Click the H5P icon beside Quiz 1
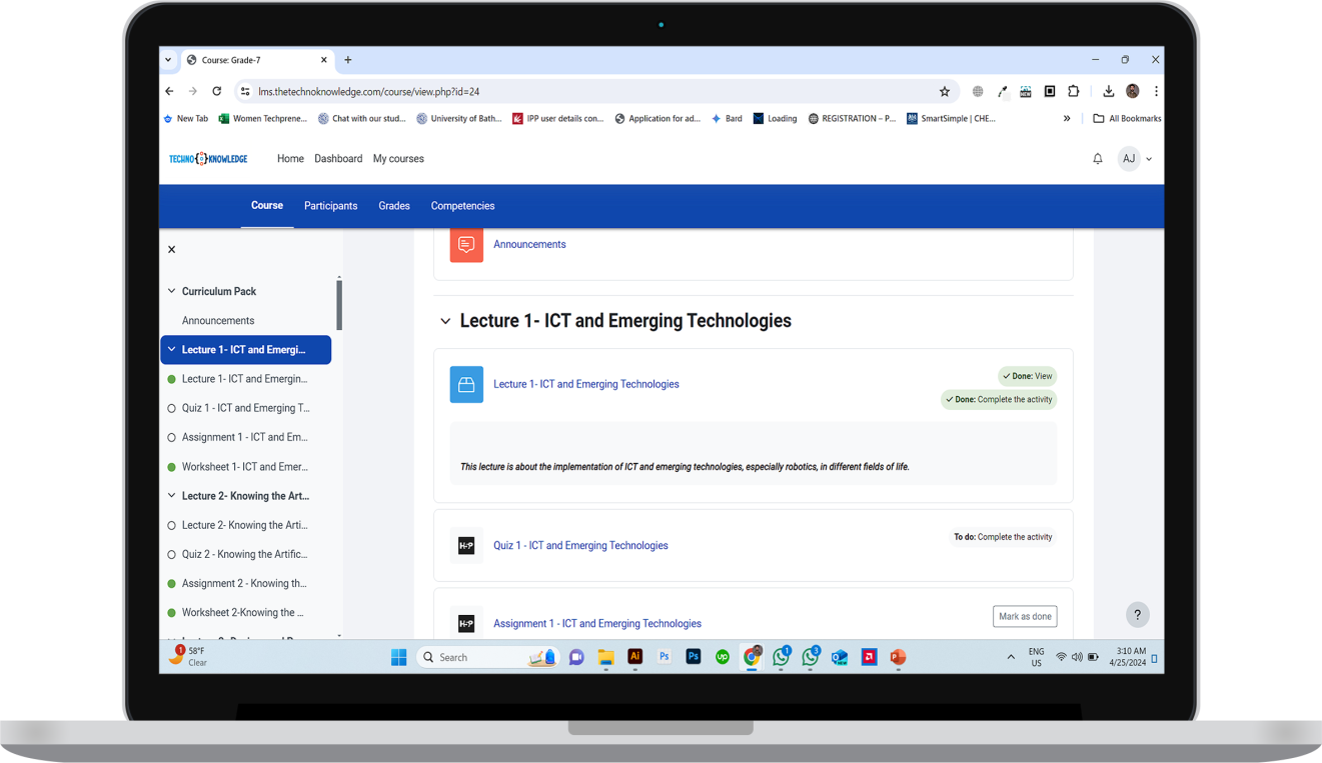Screen dimensions: 1322x763 (466, 546)
